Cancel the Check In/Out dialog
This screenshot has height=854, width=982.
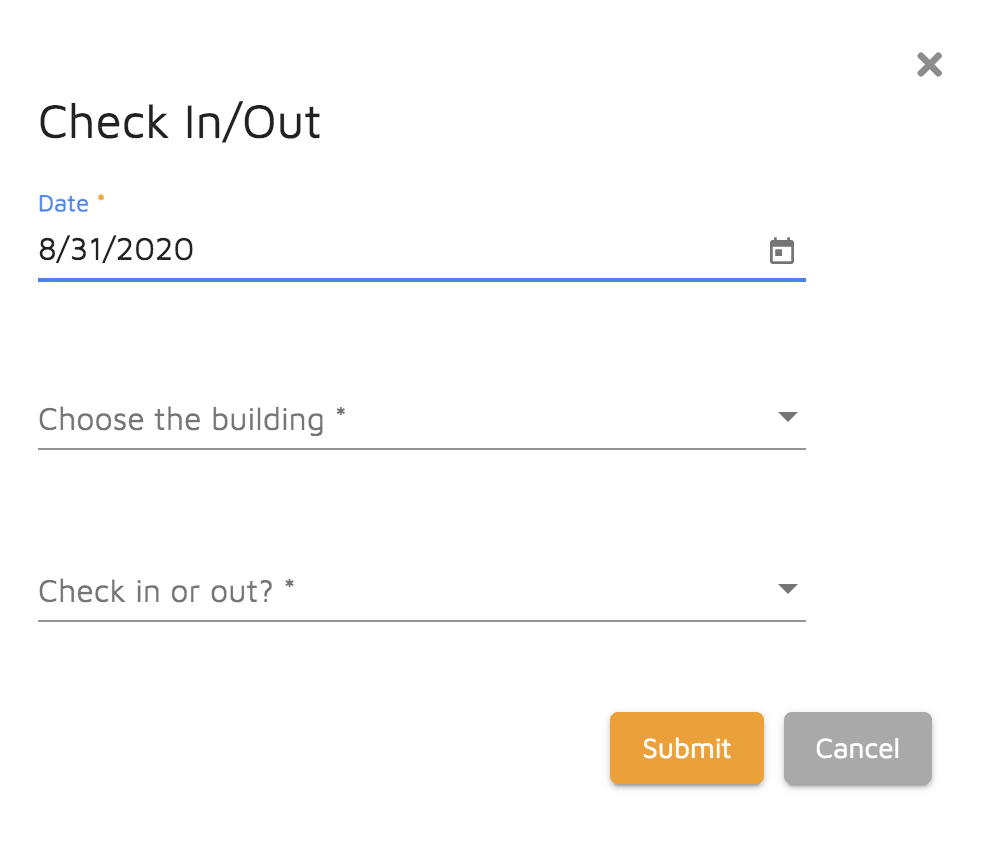[x=857, y=748]
